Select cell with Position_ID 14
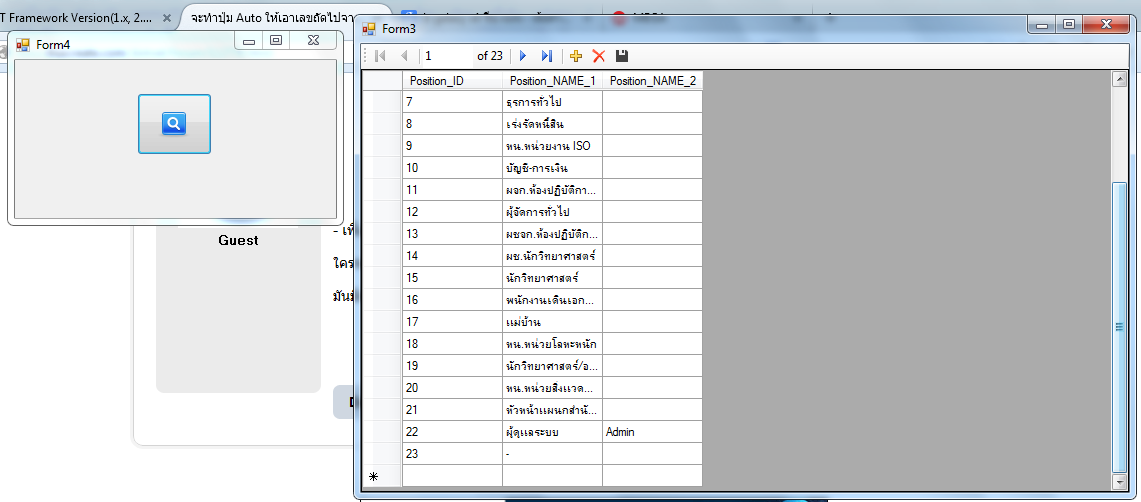Image resolution: width=1141 pixels, height=502 pixels. click(452, 255)
